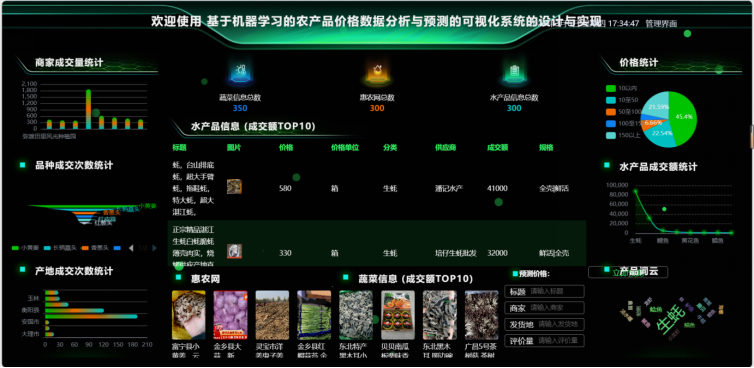Toggle the 10至50 pie legend item
Viewport: 754px width, 368px height.
click(622, 100)
